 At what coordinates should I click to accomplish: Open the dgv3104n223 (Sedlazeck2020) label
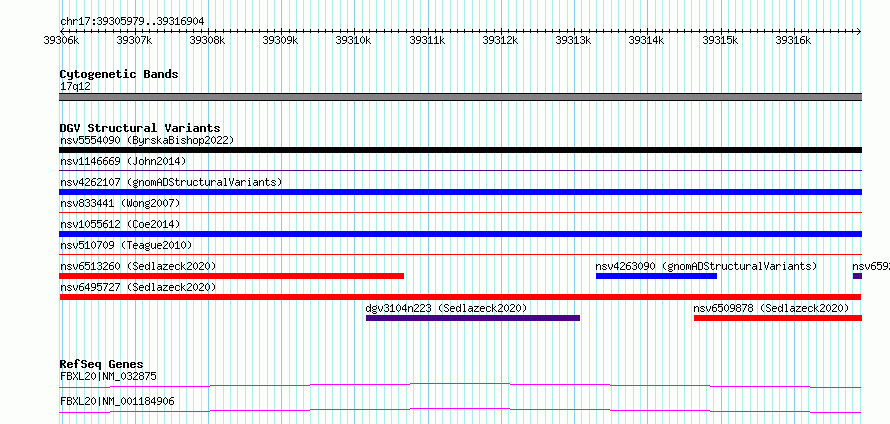coord(446,308)
